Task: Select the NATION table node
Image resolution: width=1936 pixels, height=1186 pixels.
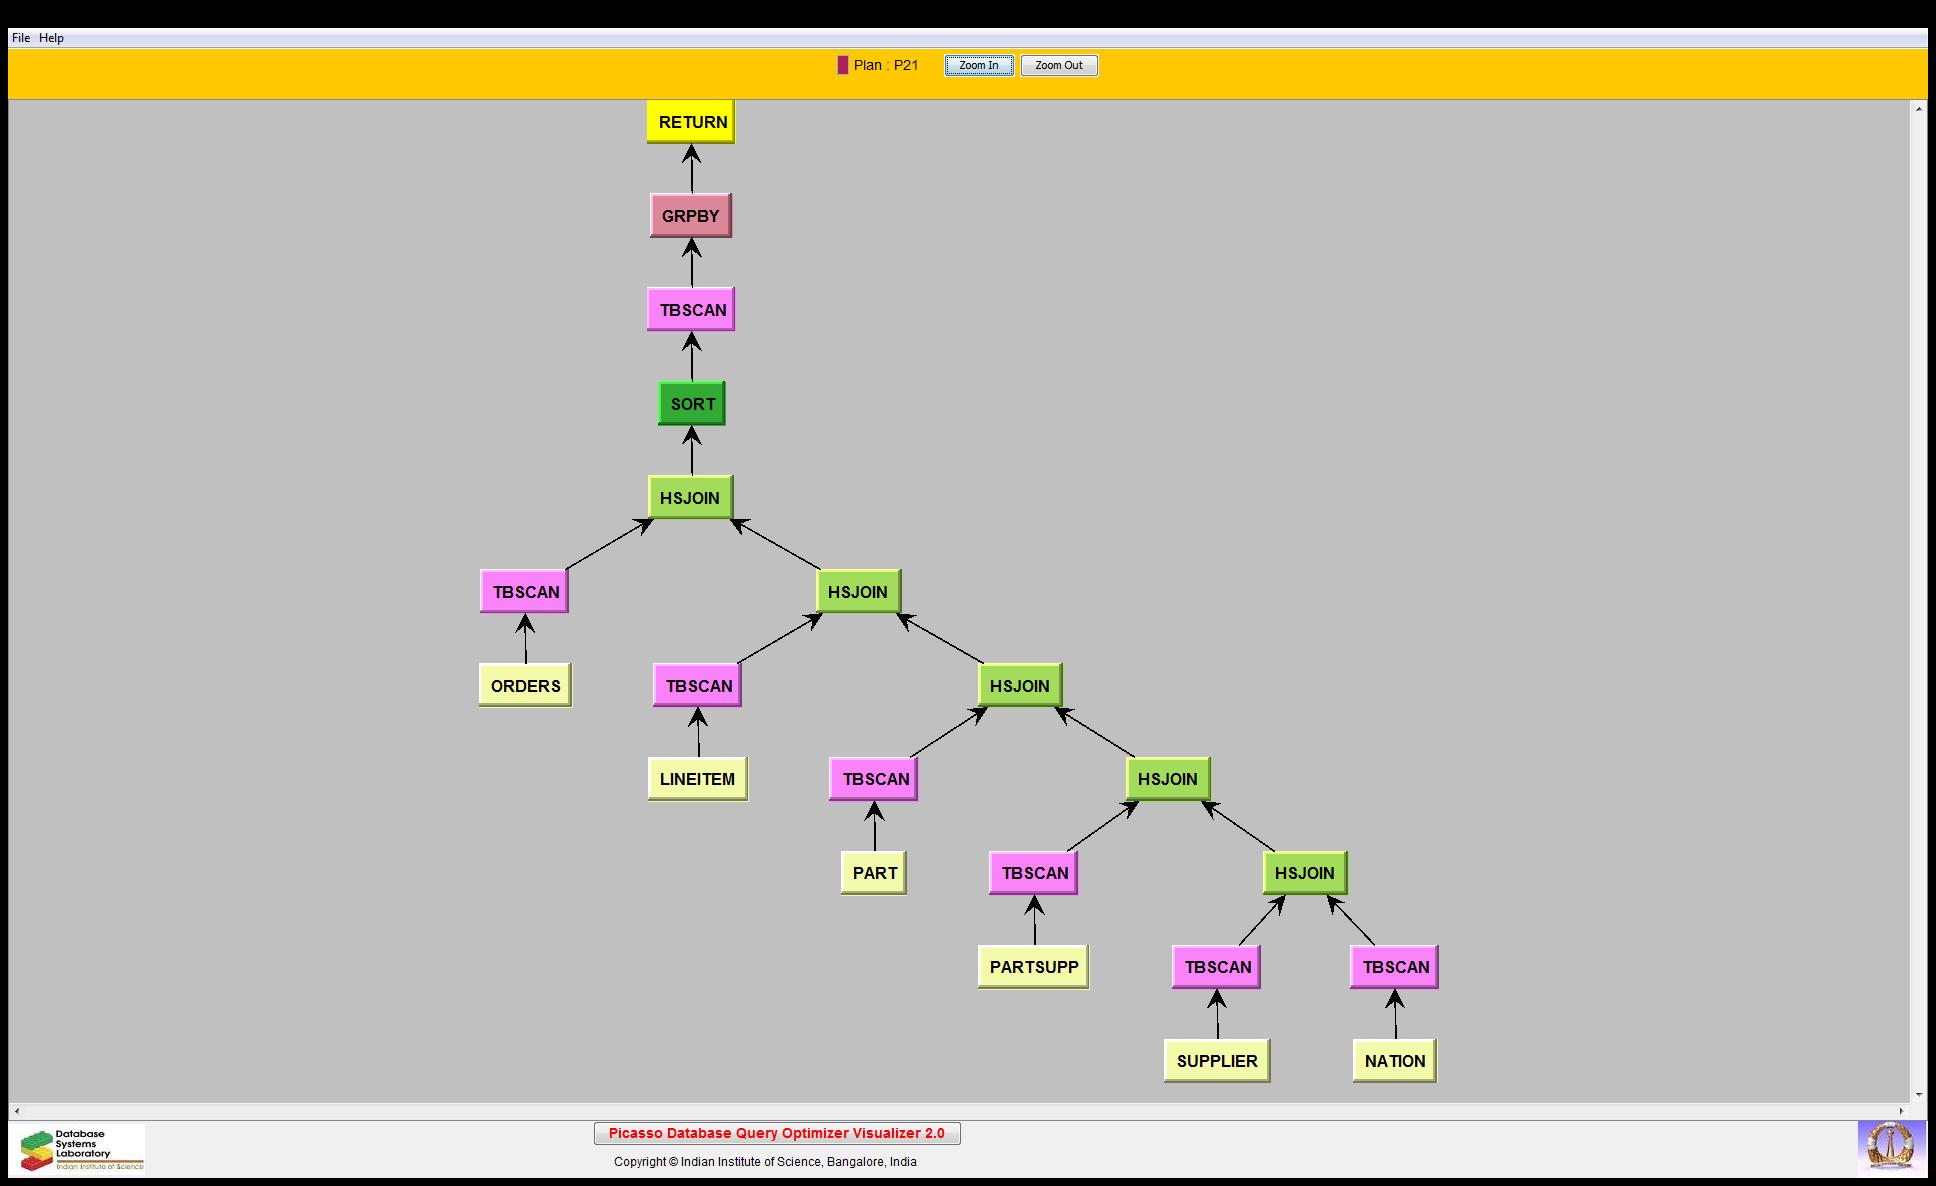Action: coord(1394,1061)
